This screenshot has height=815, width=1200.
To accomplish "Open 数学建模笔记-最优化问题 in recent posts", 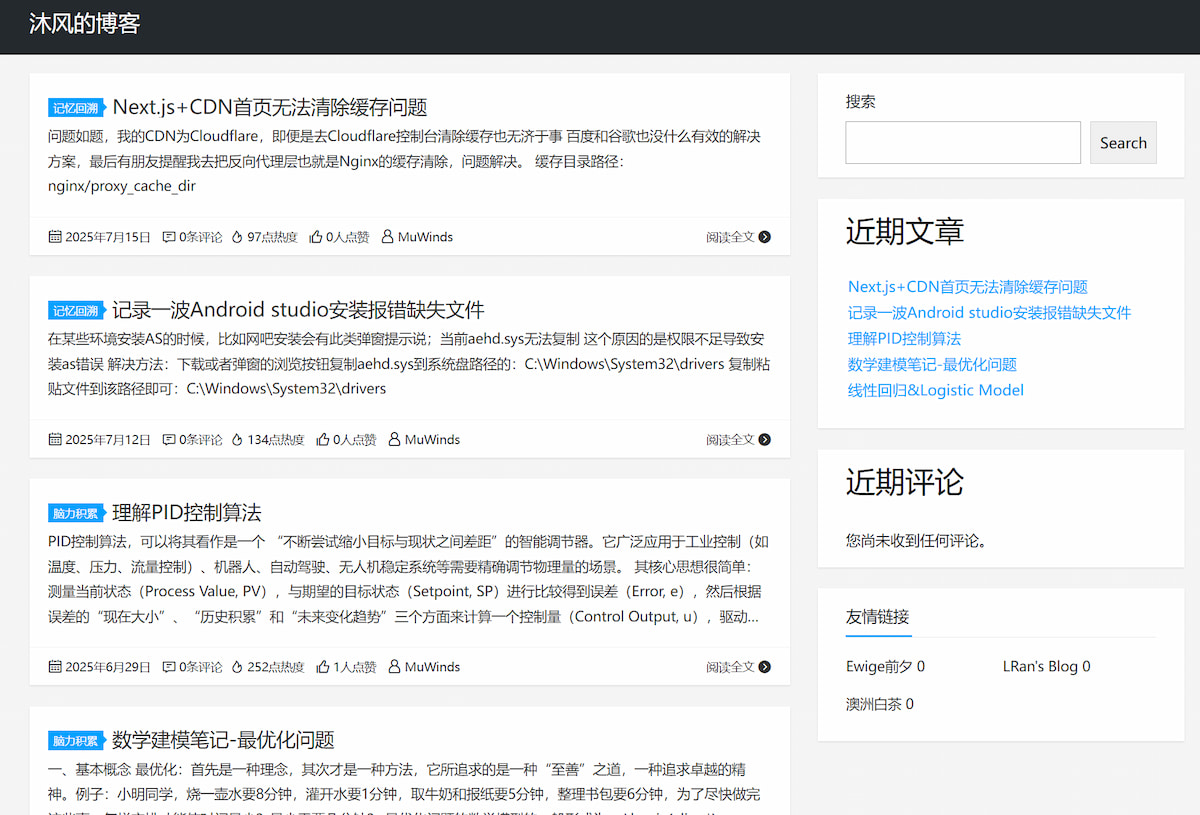I will click(x=932, y=364).
